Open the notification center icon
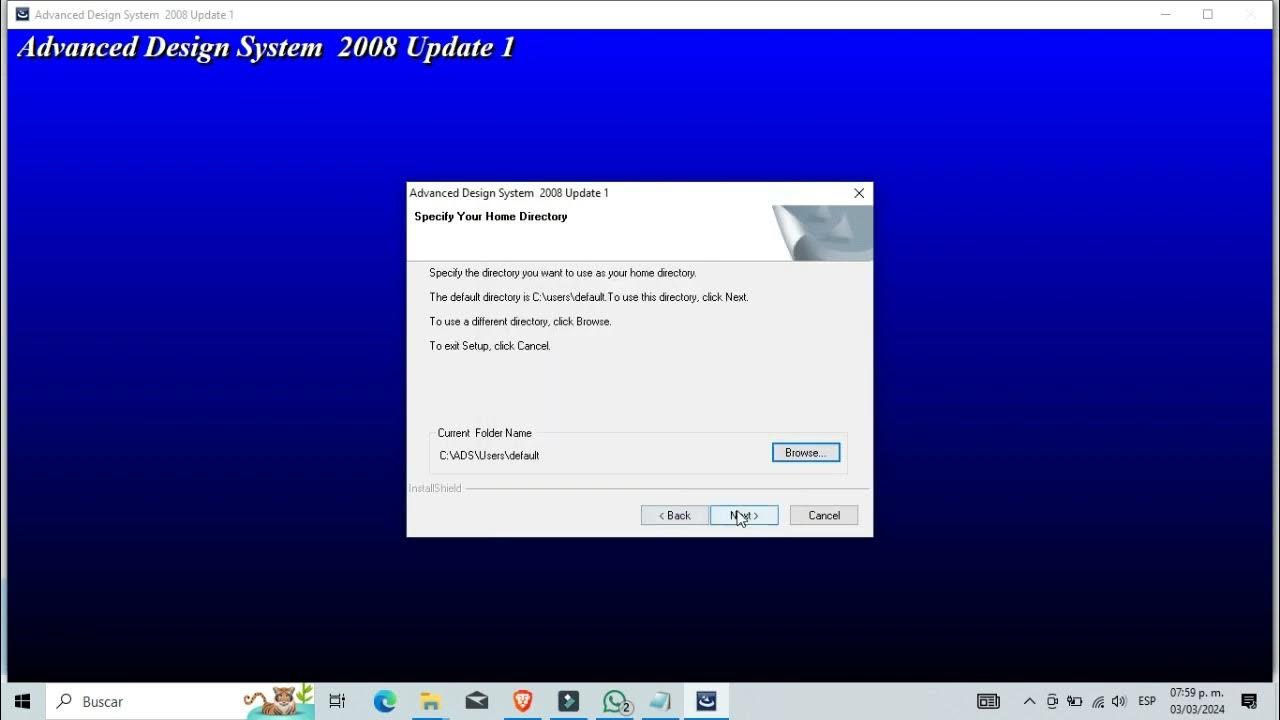 pyautogui.click(x=1249, y=702)
